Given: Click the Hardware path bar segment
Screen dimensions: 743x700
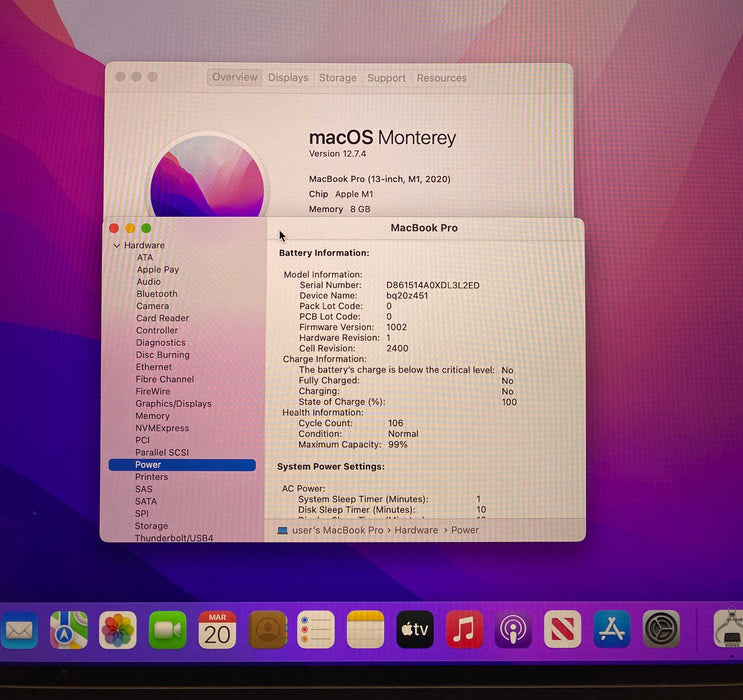Looking at the screenshot, I should coord(417,530).
